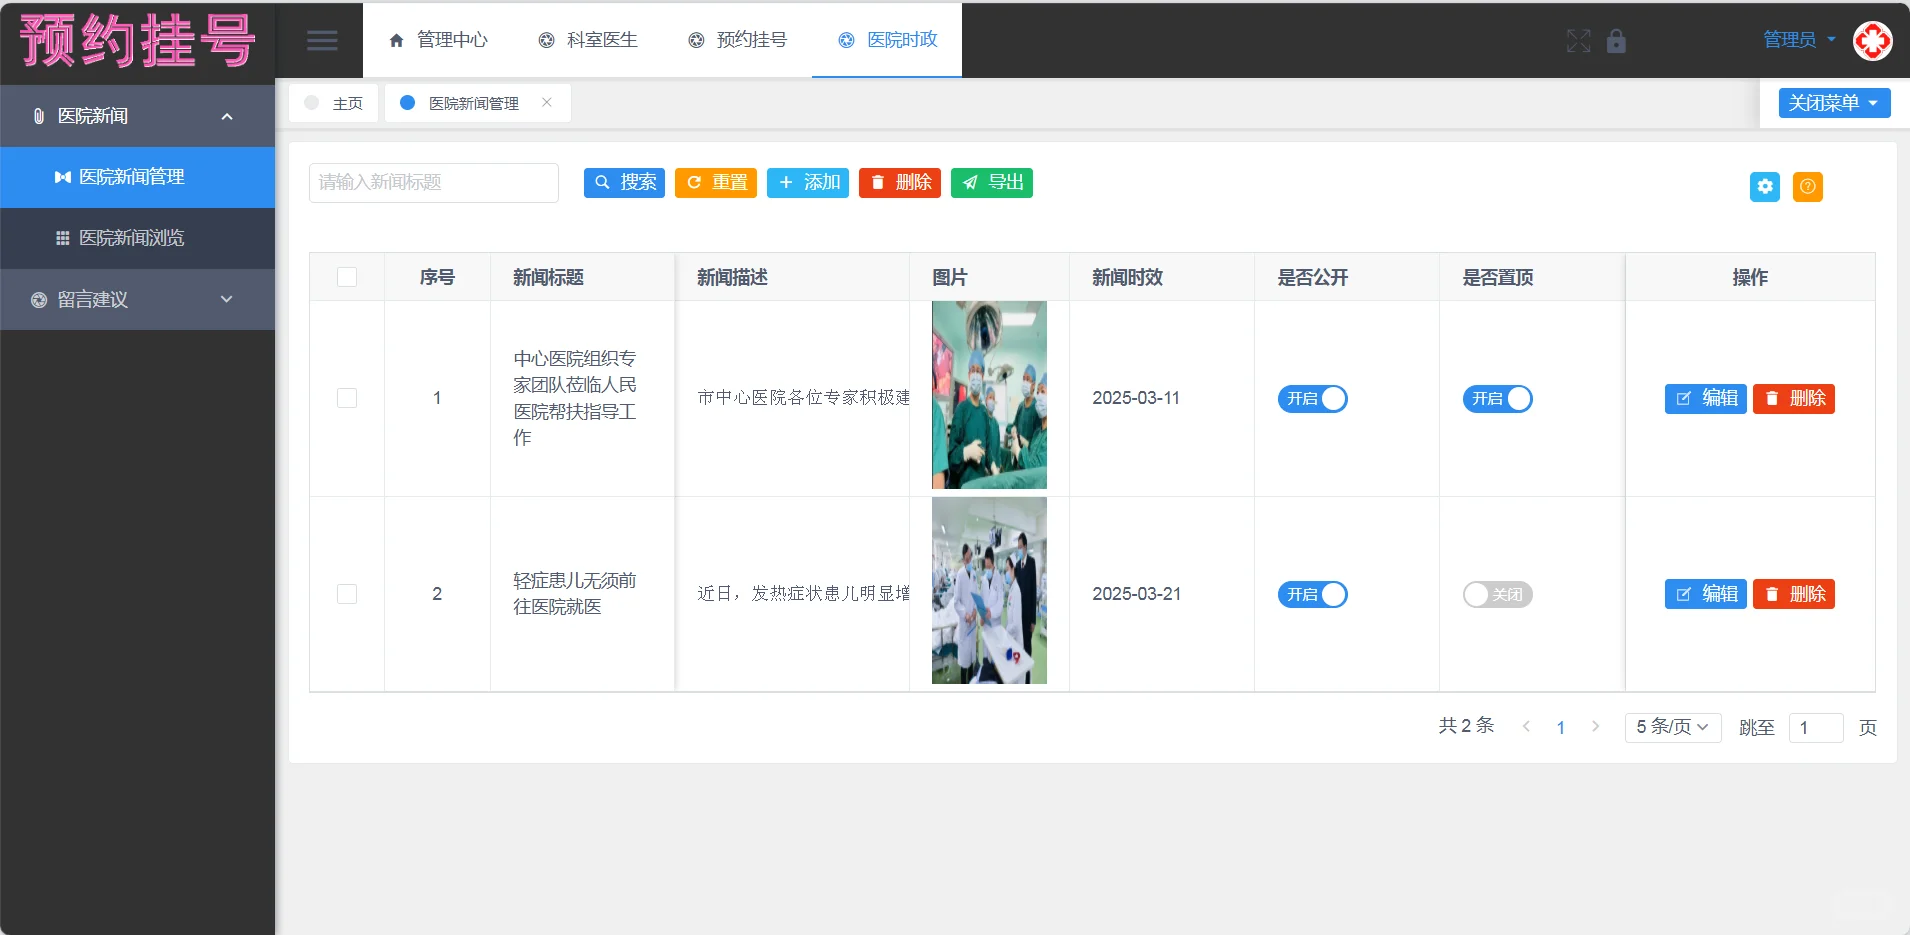Image resolution: width=1910 pixels, height=935 pixels.
Task: Click the orange help question-mark icon
Action: click(x=1809, y=186)
